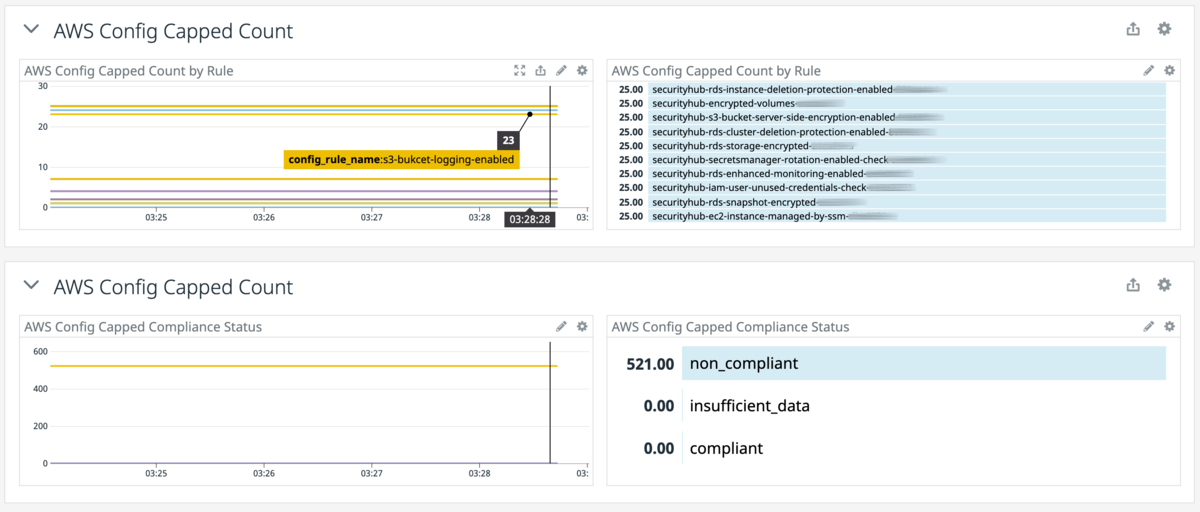Open settings gear for the by Rule section

1164,29
